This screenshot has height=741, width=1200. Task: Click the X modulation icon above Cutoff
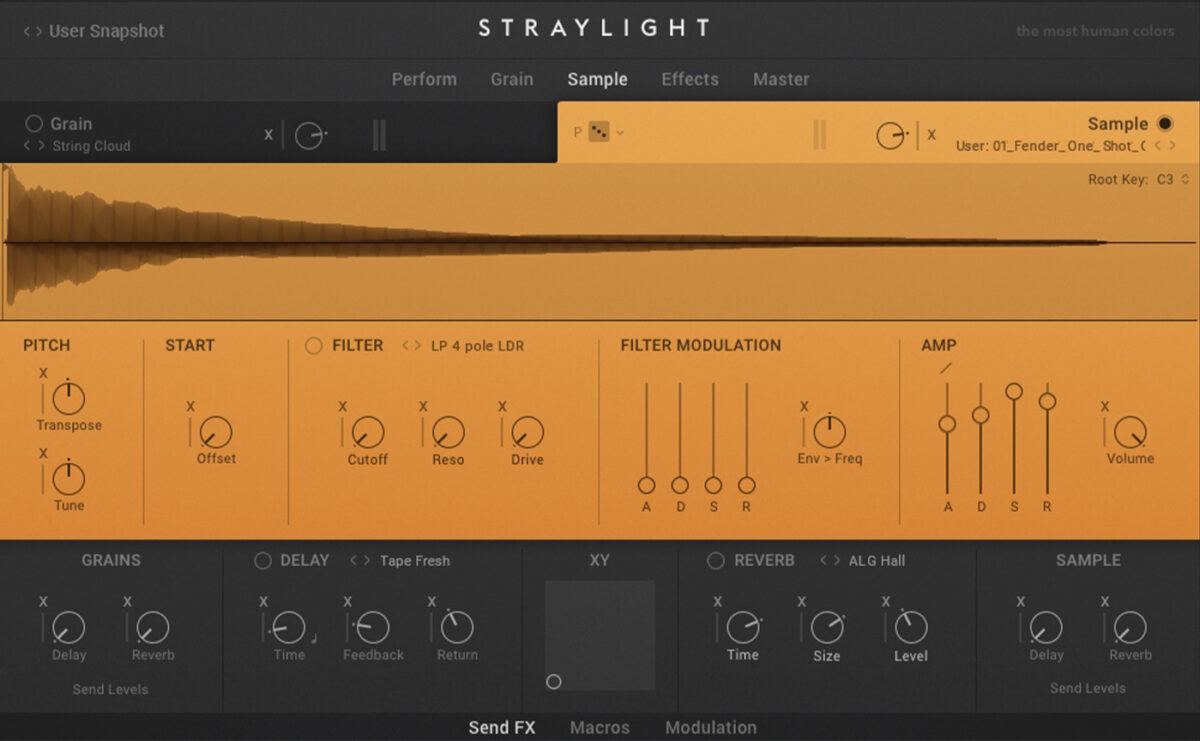[342, 407]
